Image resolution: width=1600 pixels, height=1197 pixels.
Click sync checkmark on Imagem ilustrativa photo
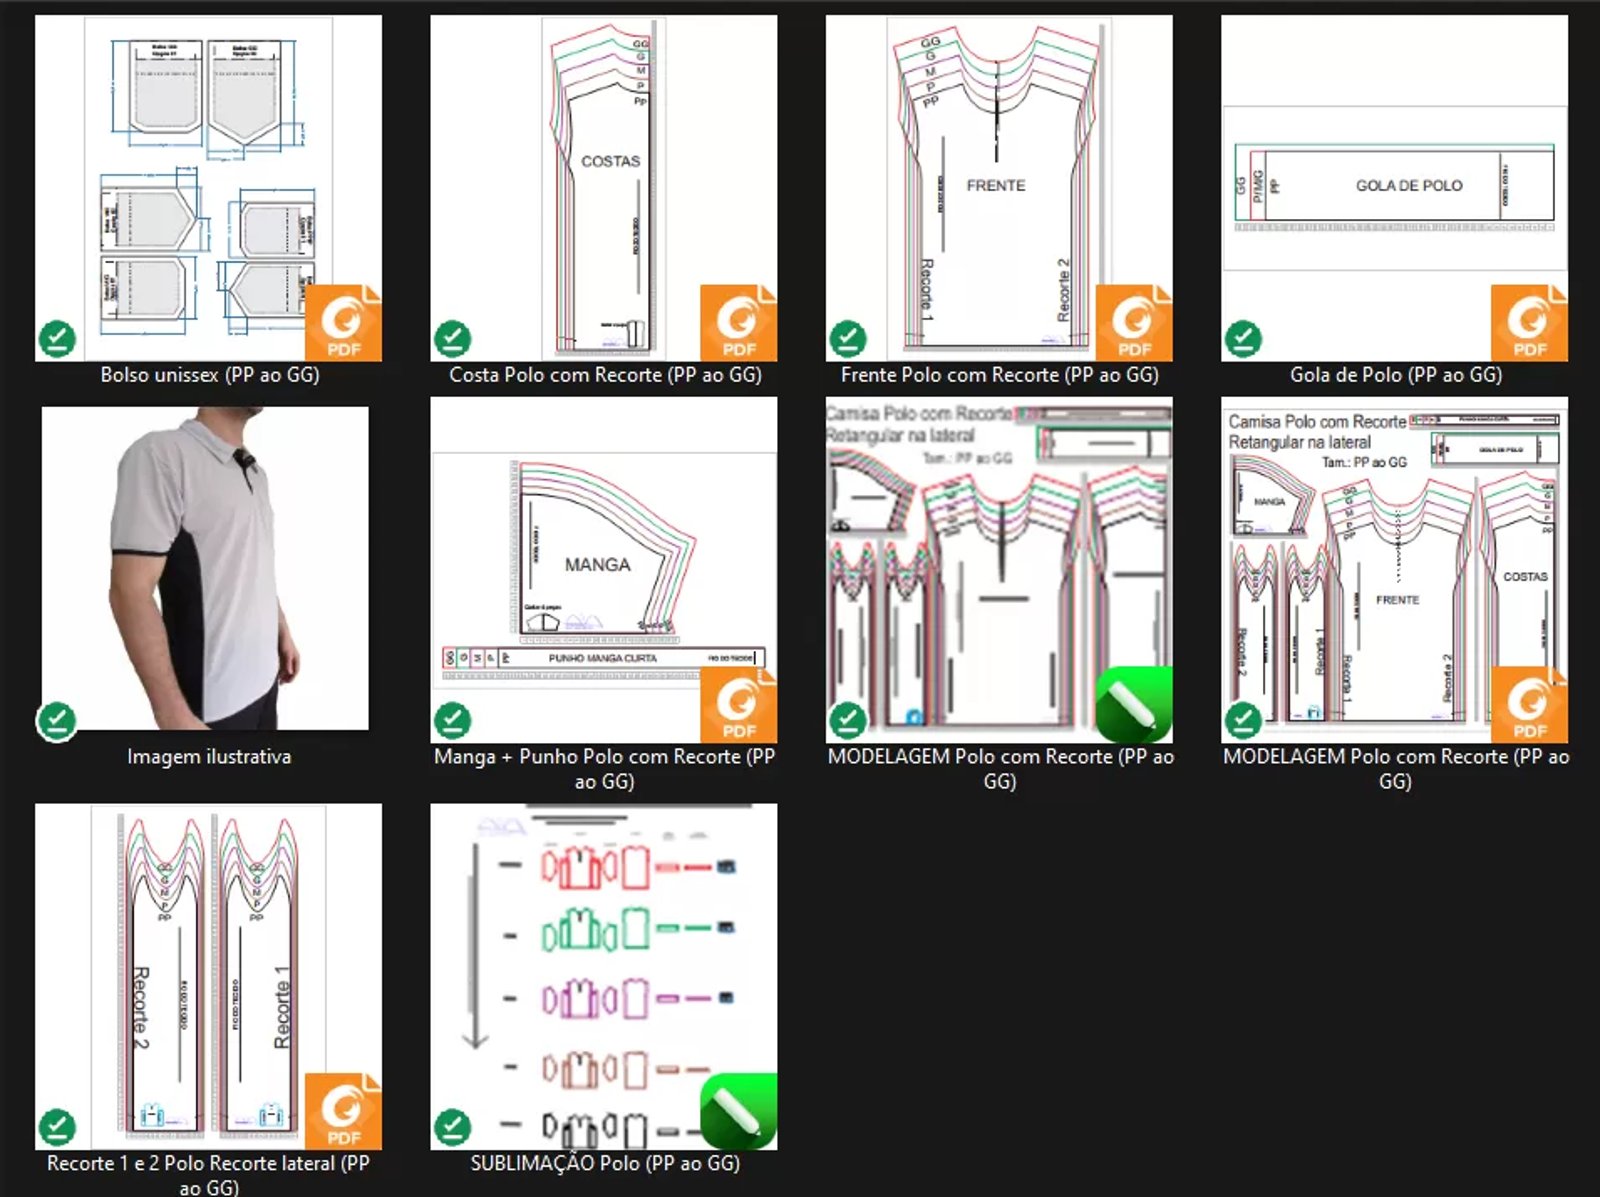coord(57,720)
